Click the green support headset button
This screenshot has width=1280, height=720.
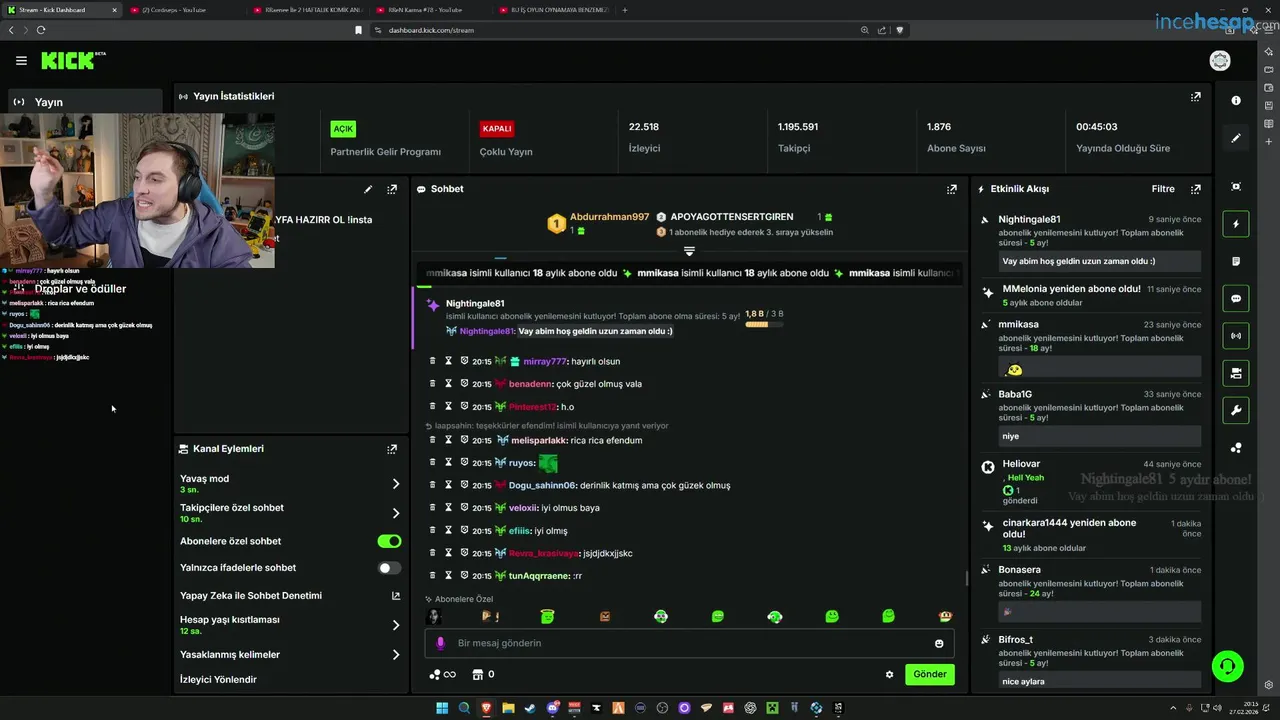pyautogui.click(x=1227, y=666)
